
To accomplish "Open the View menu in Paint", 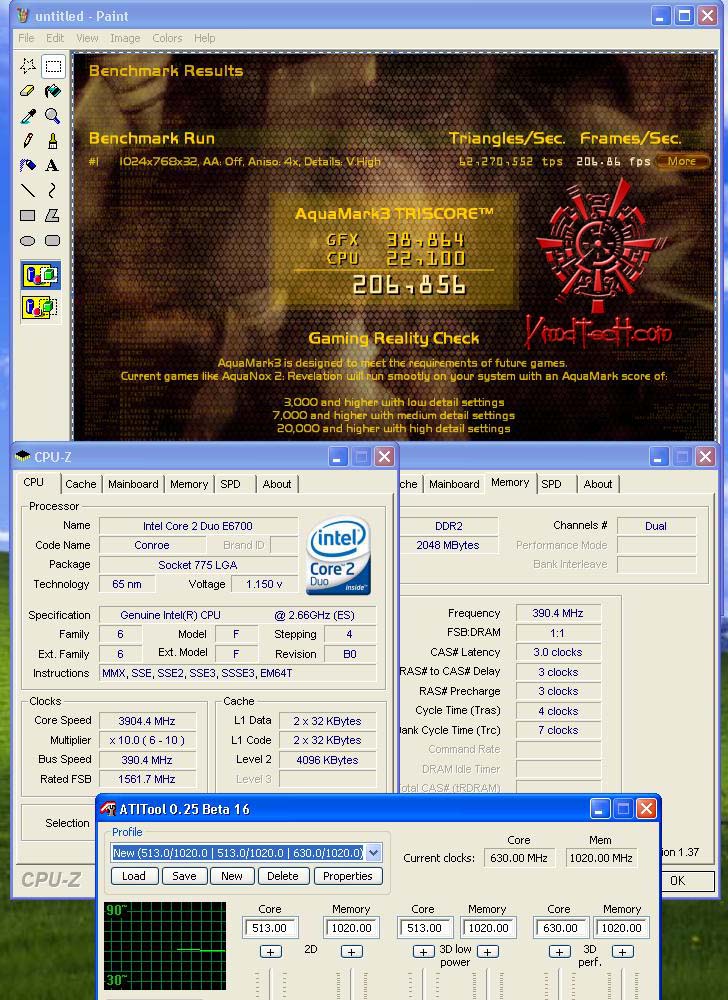I will [87, 38].
